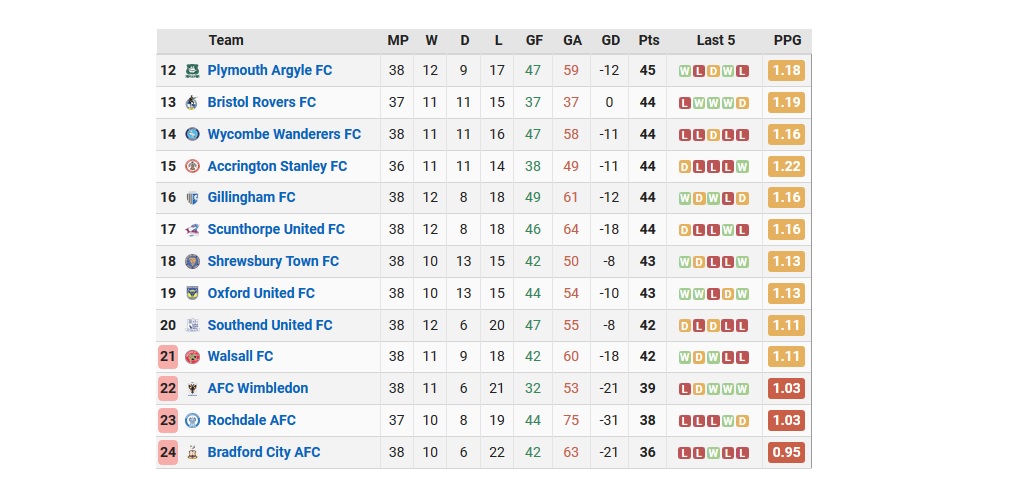Open the Oxford United FC team link
The height and width of the screenshot is (500, 1024).
click(261, 294)
